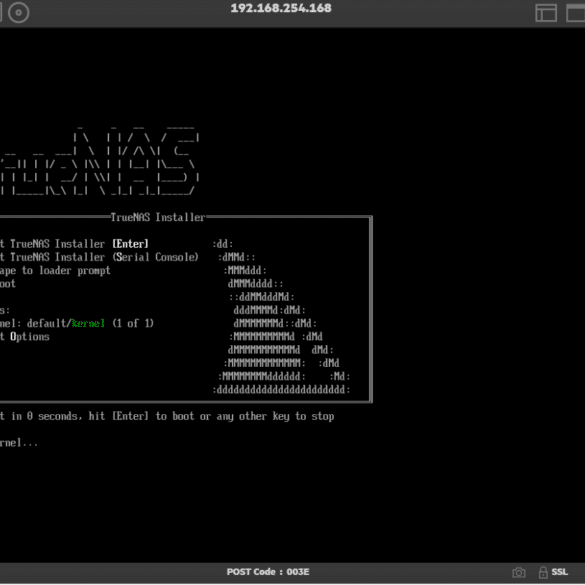
Task: Click the 'to loader prompt' menu line
Action: tap(55, 270)
